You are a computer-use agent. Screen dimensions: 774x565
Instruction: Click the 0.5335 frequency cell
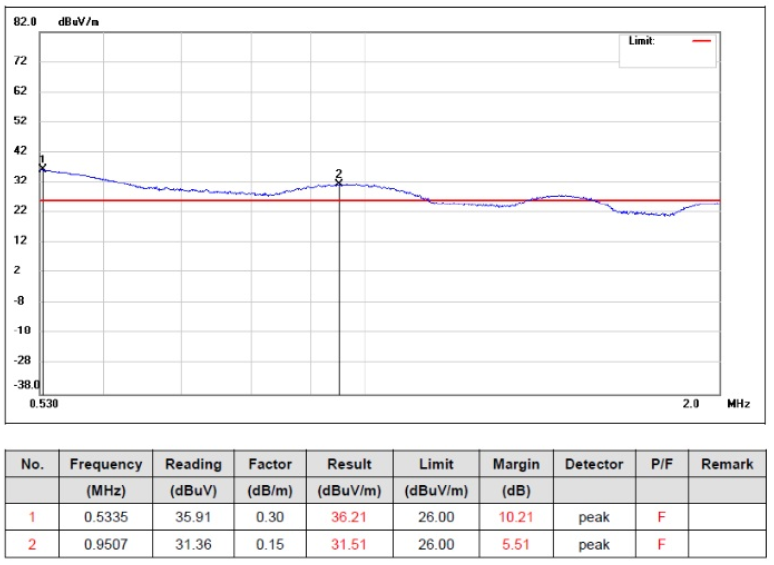[x=106, y=518]
